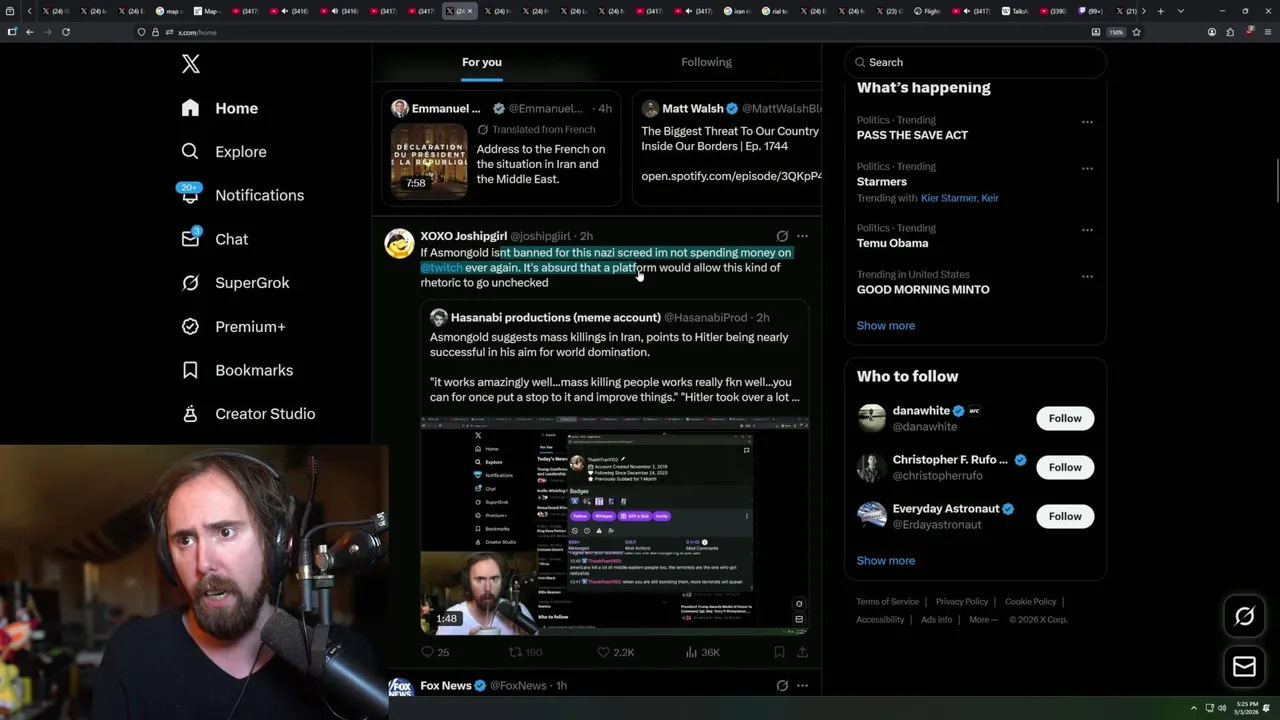Screen dimensions: 1280x720
Task: Open Home in the sidebar
Action: click(220, 108)
